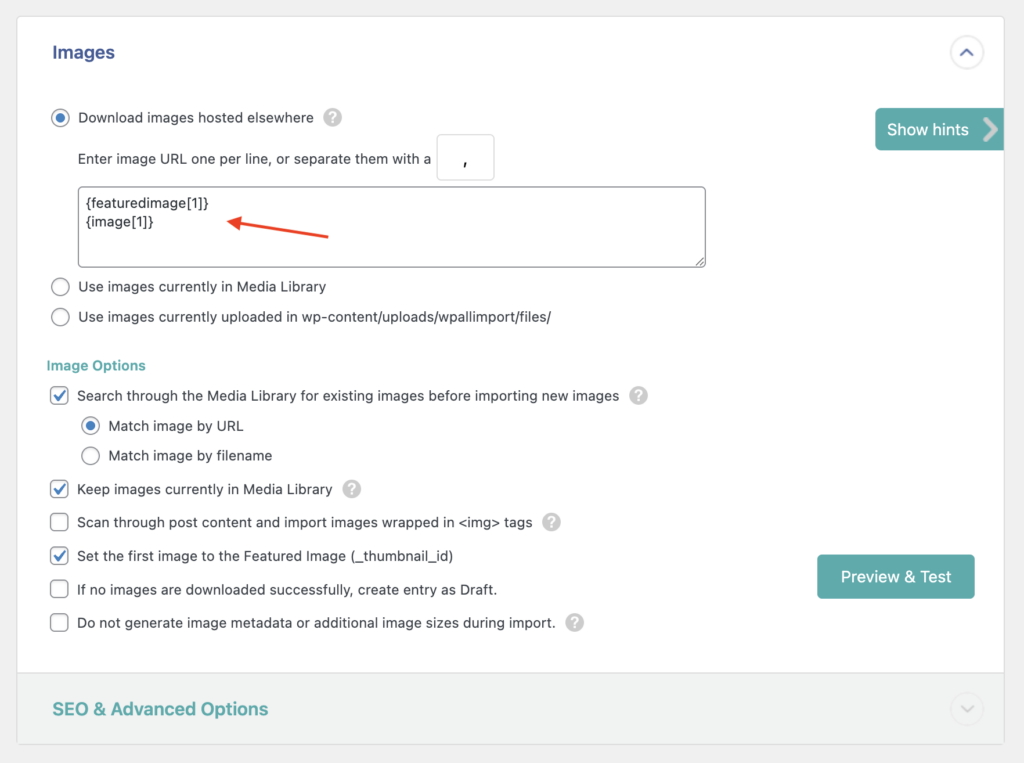Click the arrow icon on Show hints
1024x763 pixels.
tap(990, 129)
